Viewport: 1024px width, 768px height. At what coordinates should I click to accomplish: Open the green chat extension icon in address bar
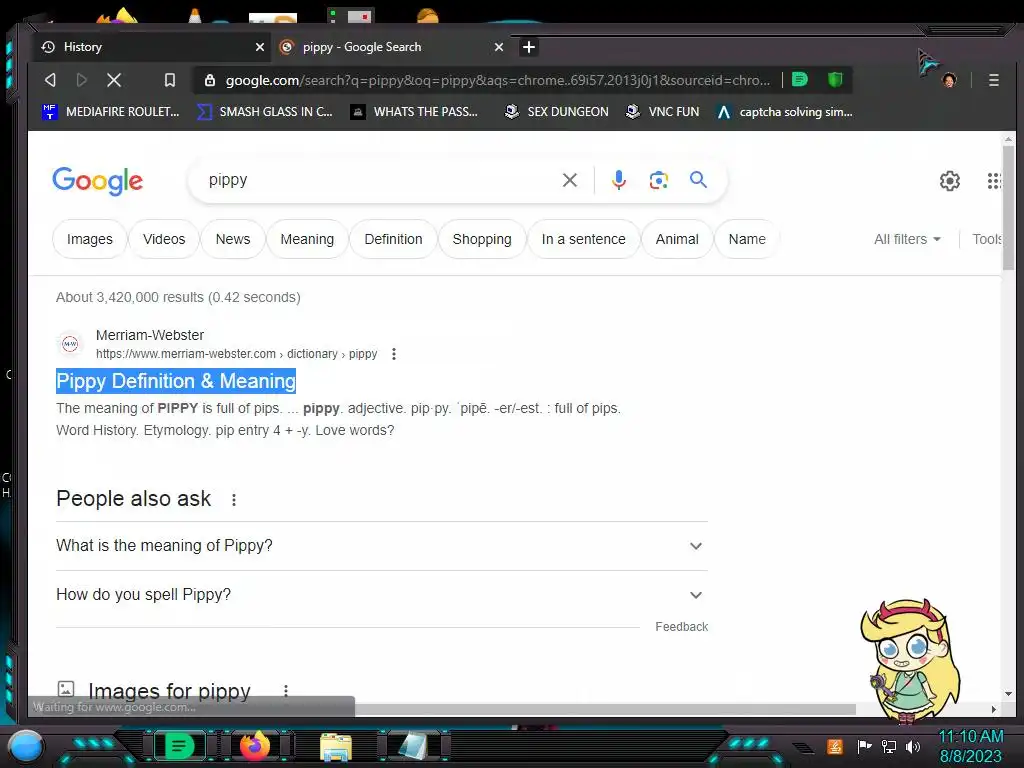[x=799, y=80]
